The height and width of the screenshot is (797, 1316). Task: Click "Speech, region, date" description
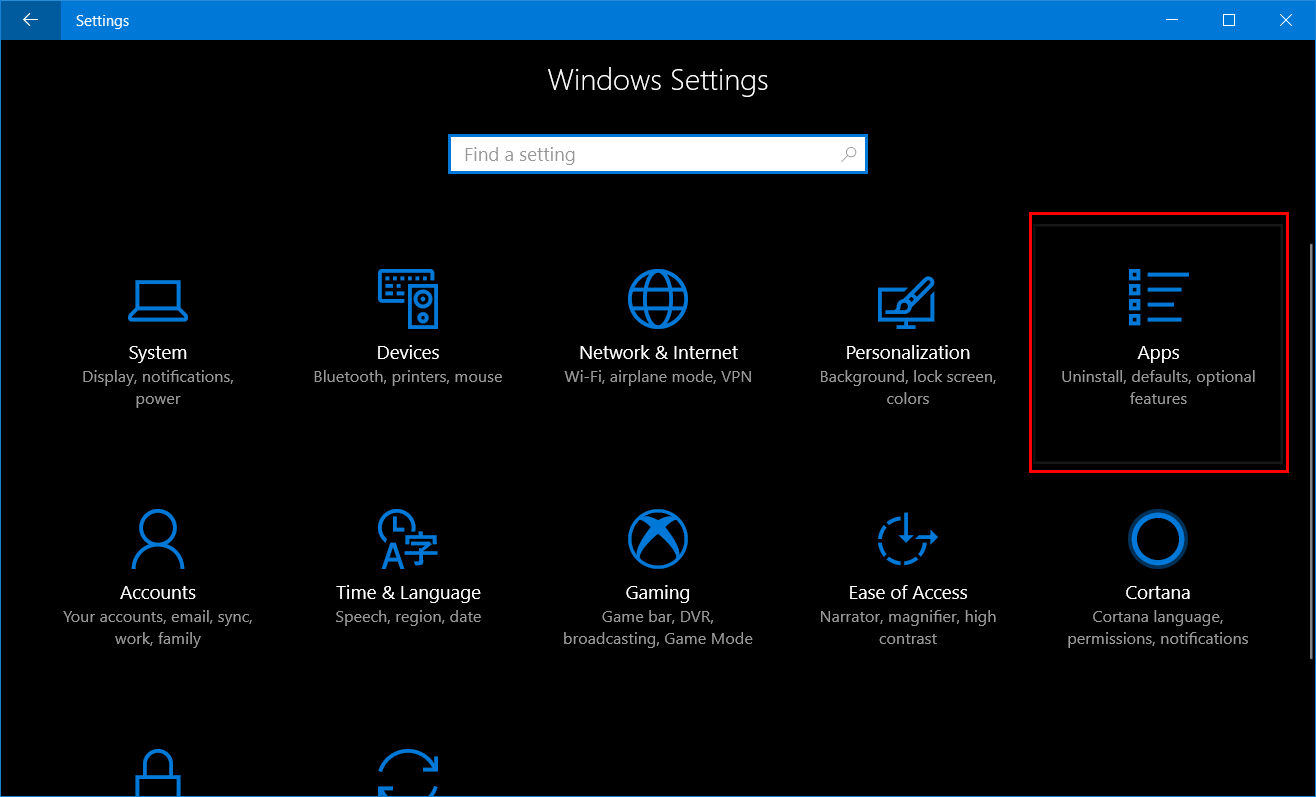point(408,617)
